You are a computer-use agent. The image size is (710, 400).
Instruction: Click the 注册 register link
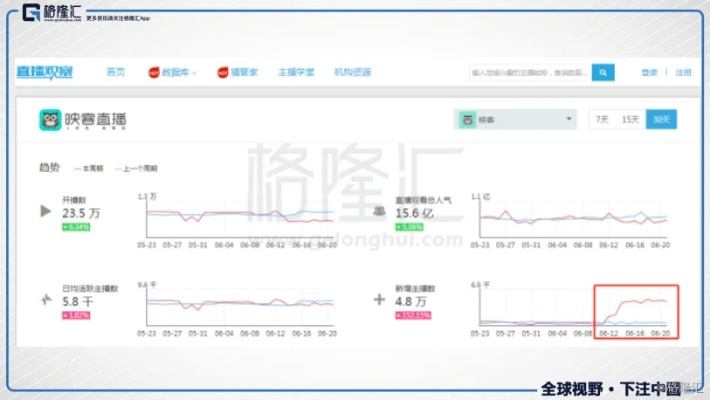click(x=683, y=73)
